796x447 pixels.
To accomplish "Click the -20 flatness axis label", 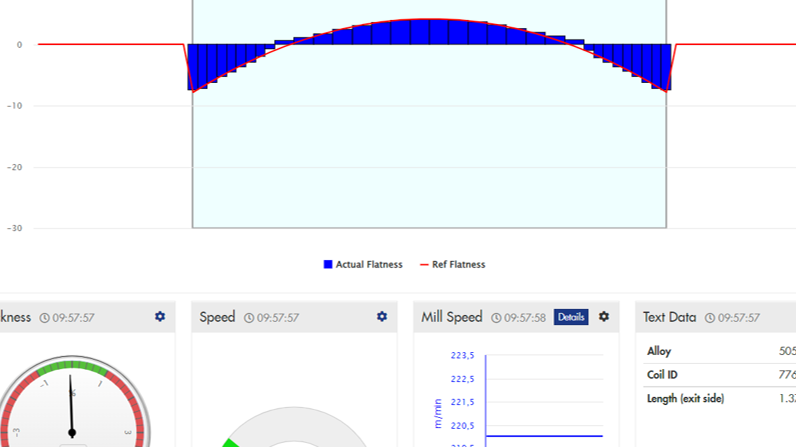I will [x=15, y=167].
